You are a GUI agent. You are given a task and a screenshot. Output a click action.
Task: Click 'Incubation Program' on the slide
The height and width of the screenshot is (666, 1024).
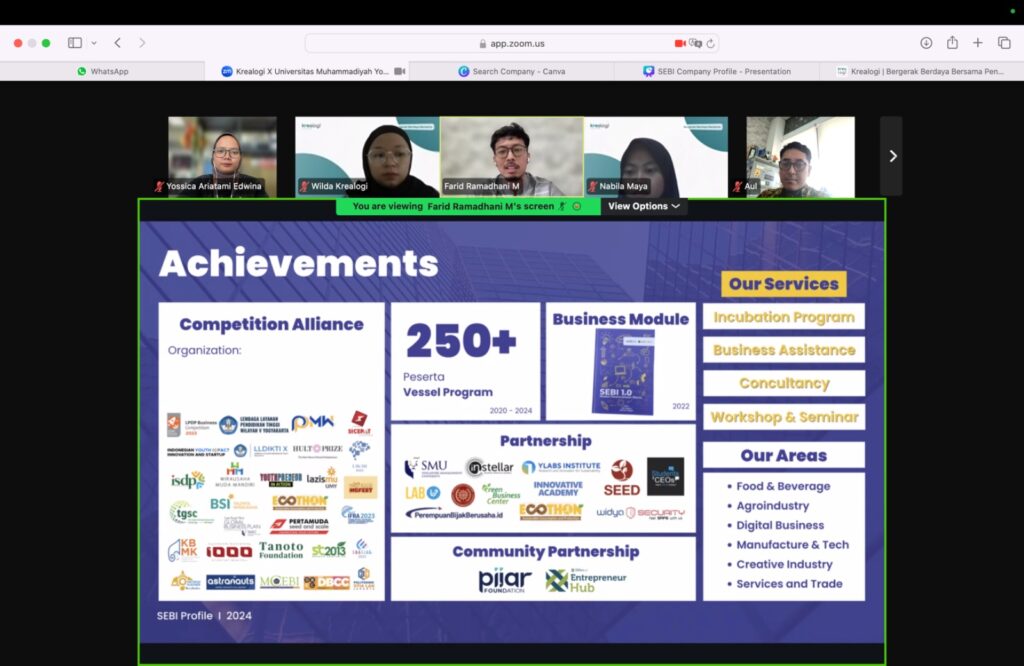(x=784, y=317)
